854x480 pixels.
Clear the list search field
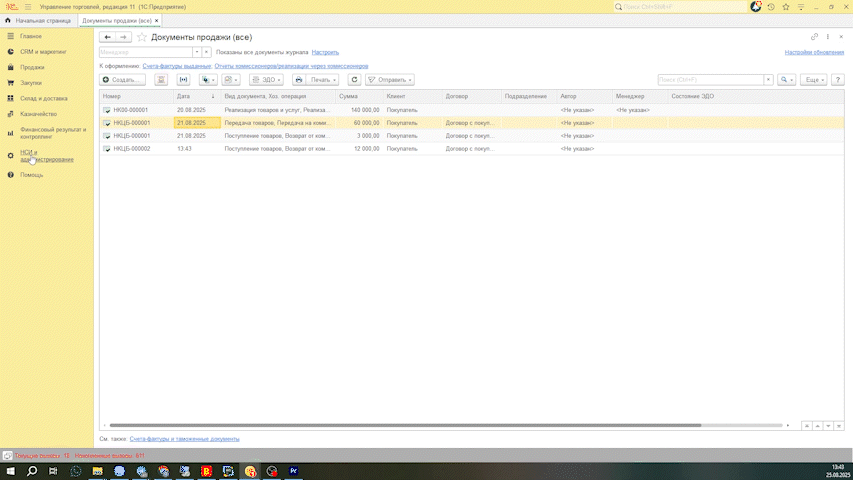tap(768, 80)
